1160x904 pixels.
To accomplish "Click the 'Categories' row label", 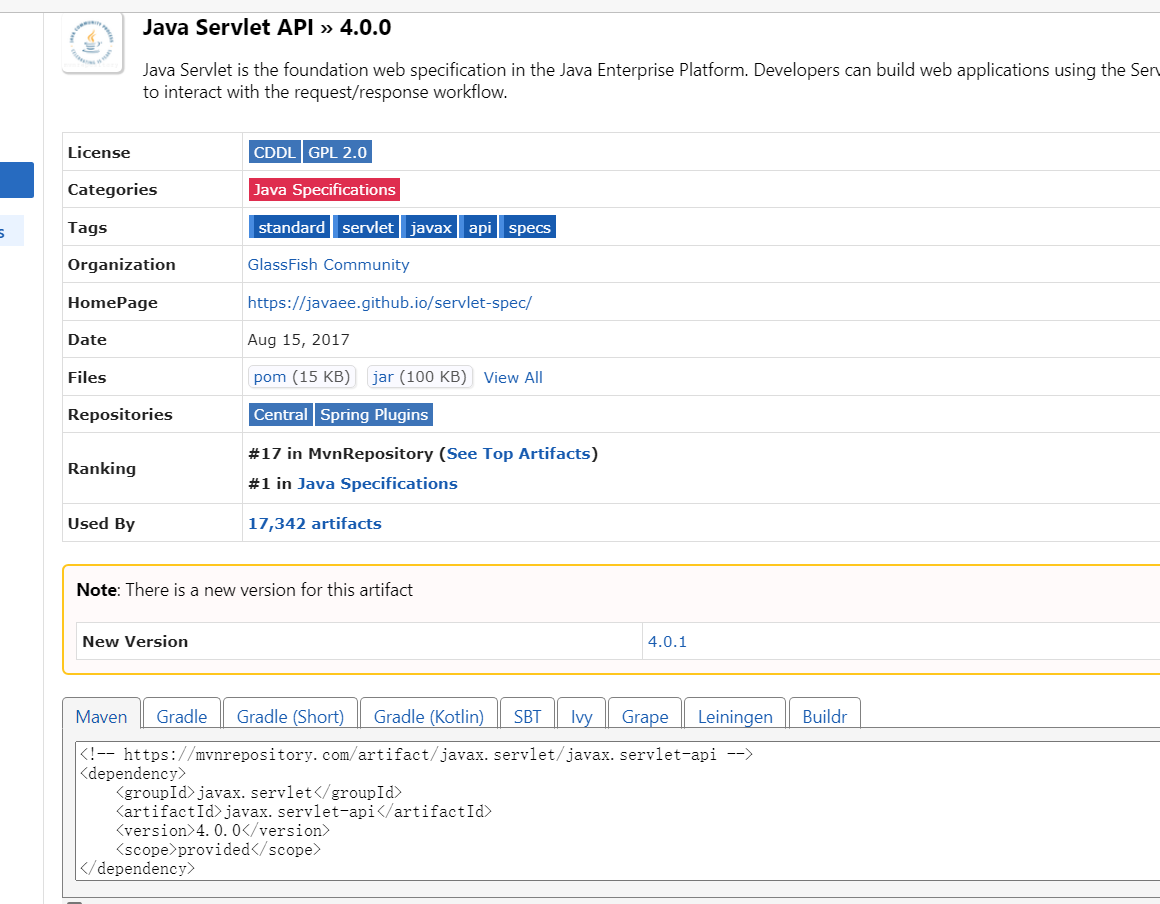I will click(112, 189).
